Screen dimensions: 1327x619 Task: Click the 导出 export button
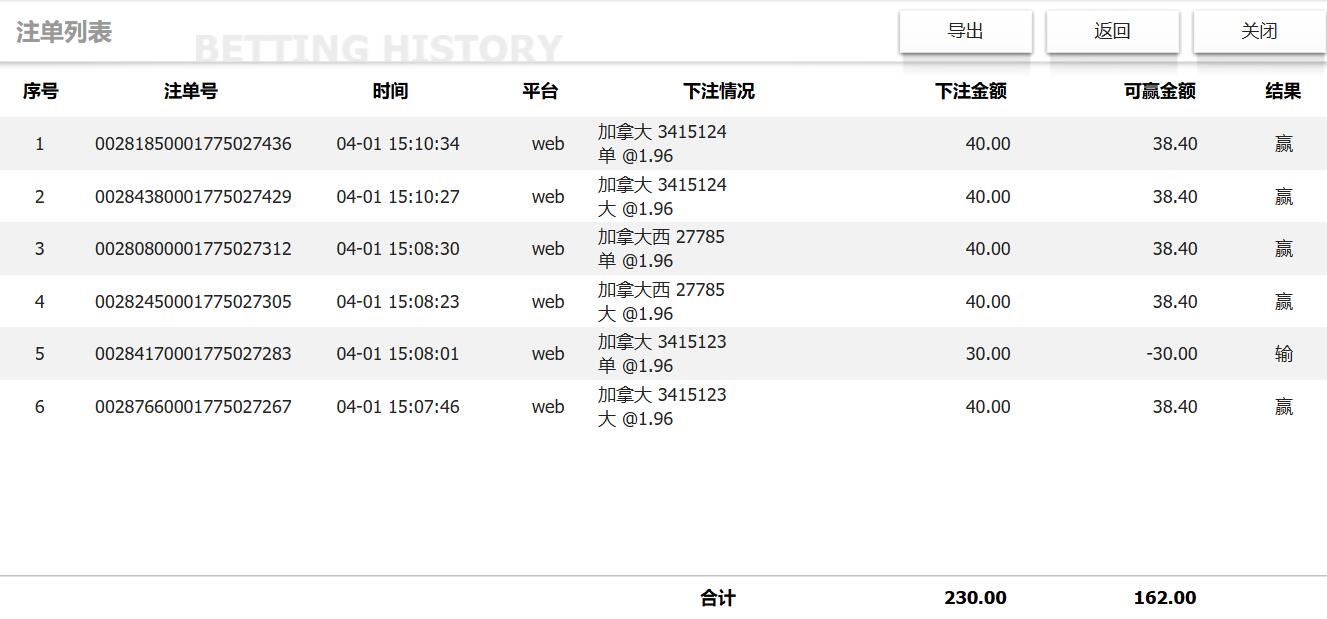965,32
